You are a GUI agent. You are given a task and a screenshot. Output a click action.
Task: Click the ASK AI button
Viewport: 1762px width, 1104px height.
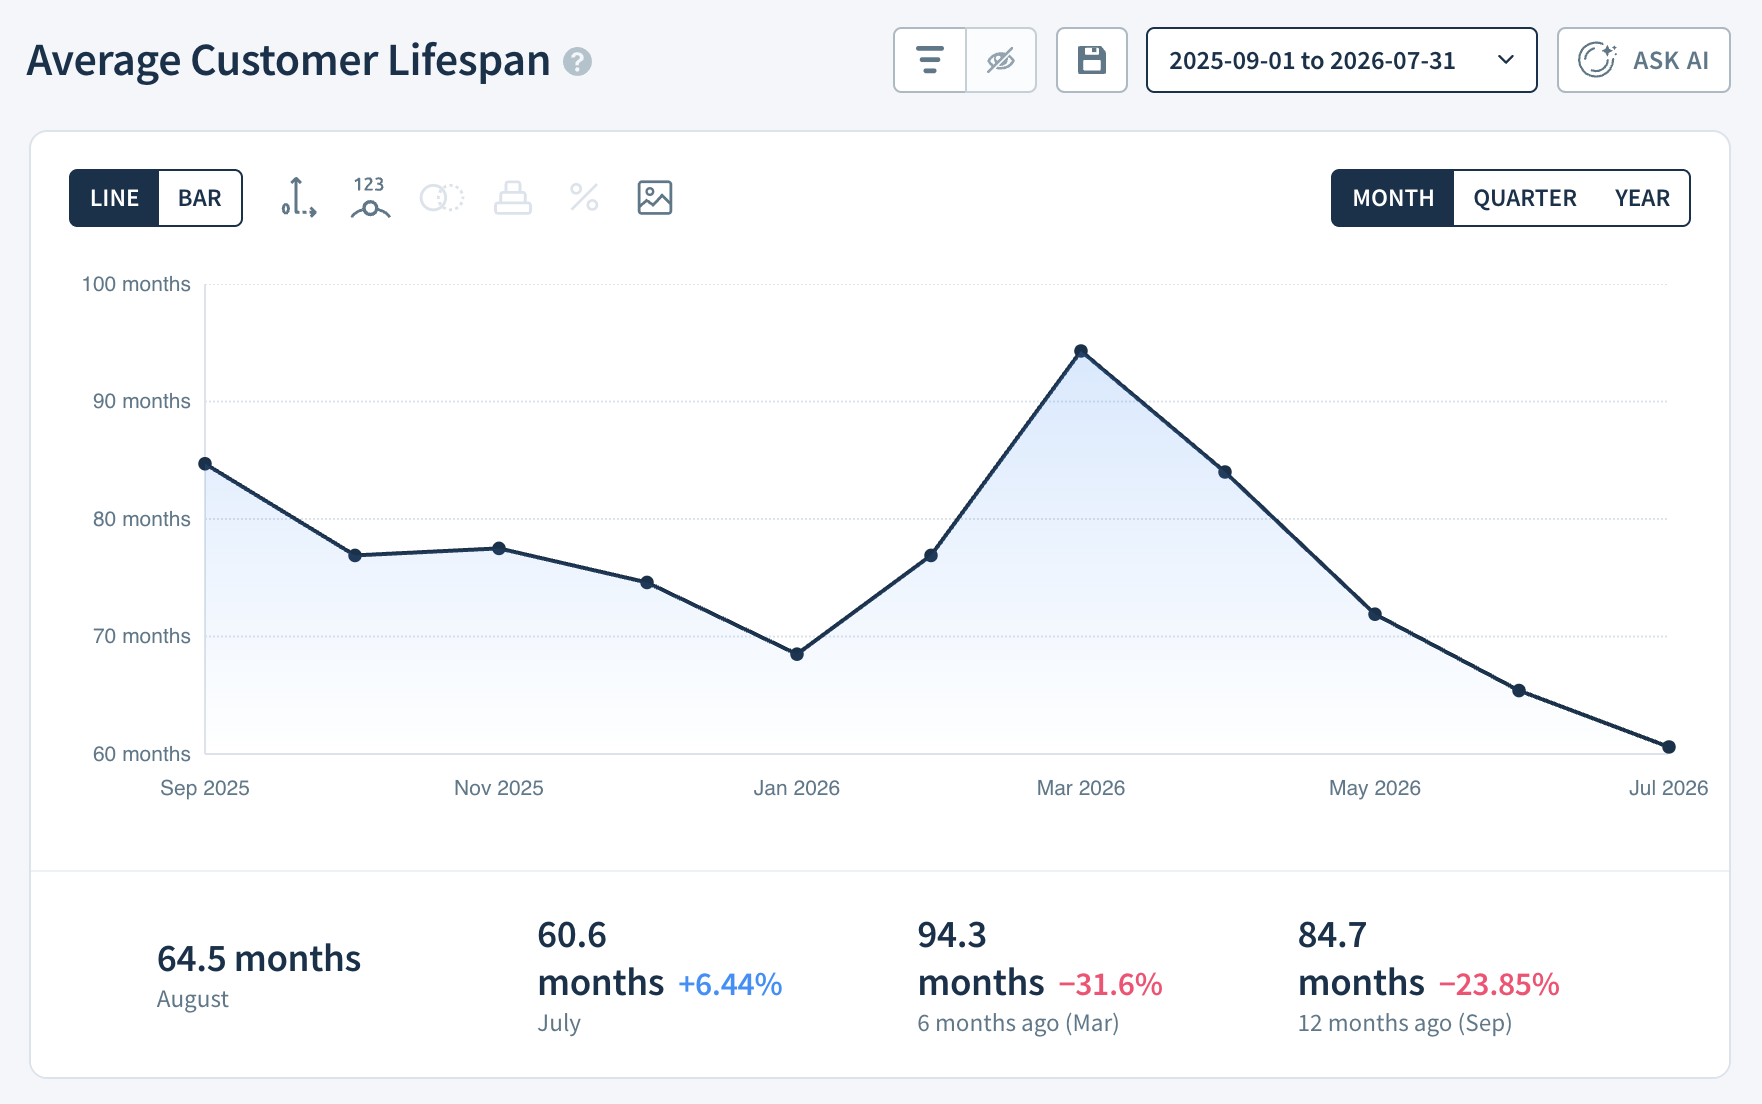(x=1643, y=61)
